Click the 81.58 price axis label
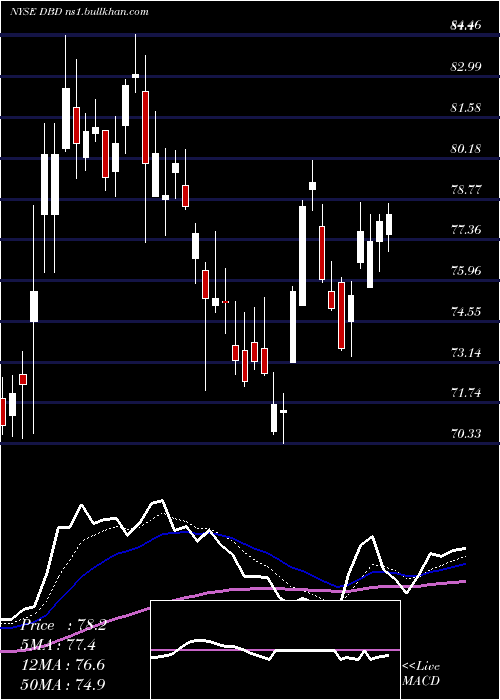This screenshot has width=500, height=700. tap(466, 108)
